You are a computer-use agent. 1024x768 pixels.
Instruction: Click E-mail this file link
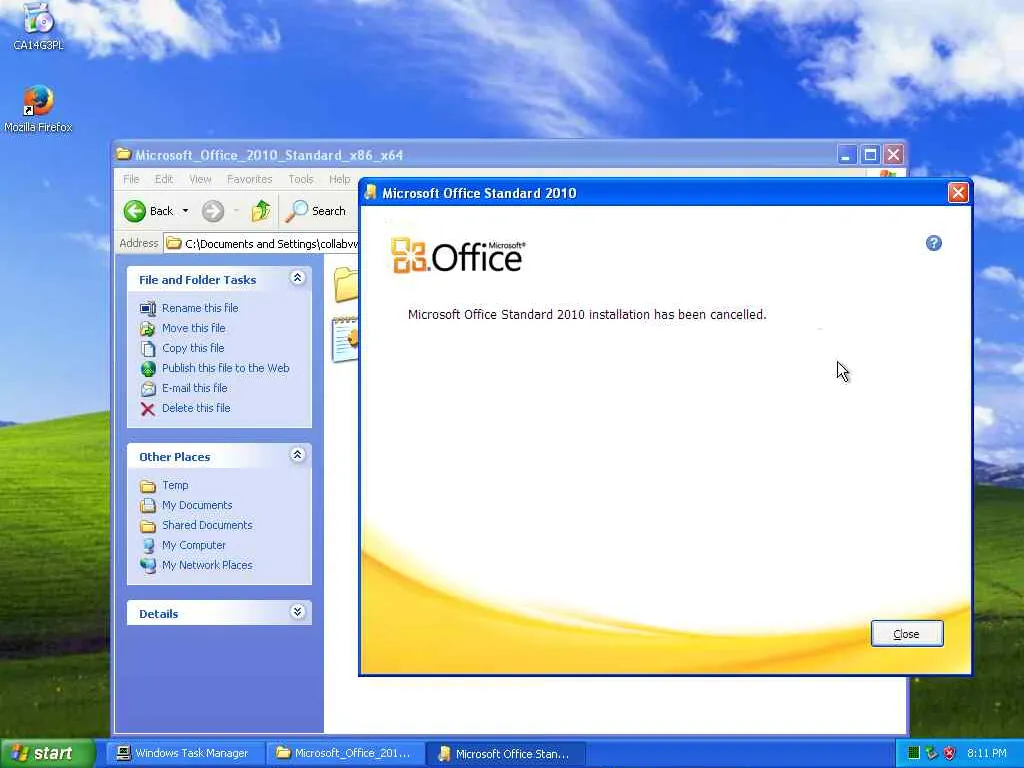[x=195, y=388]
